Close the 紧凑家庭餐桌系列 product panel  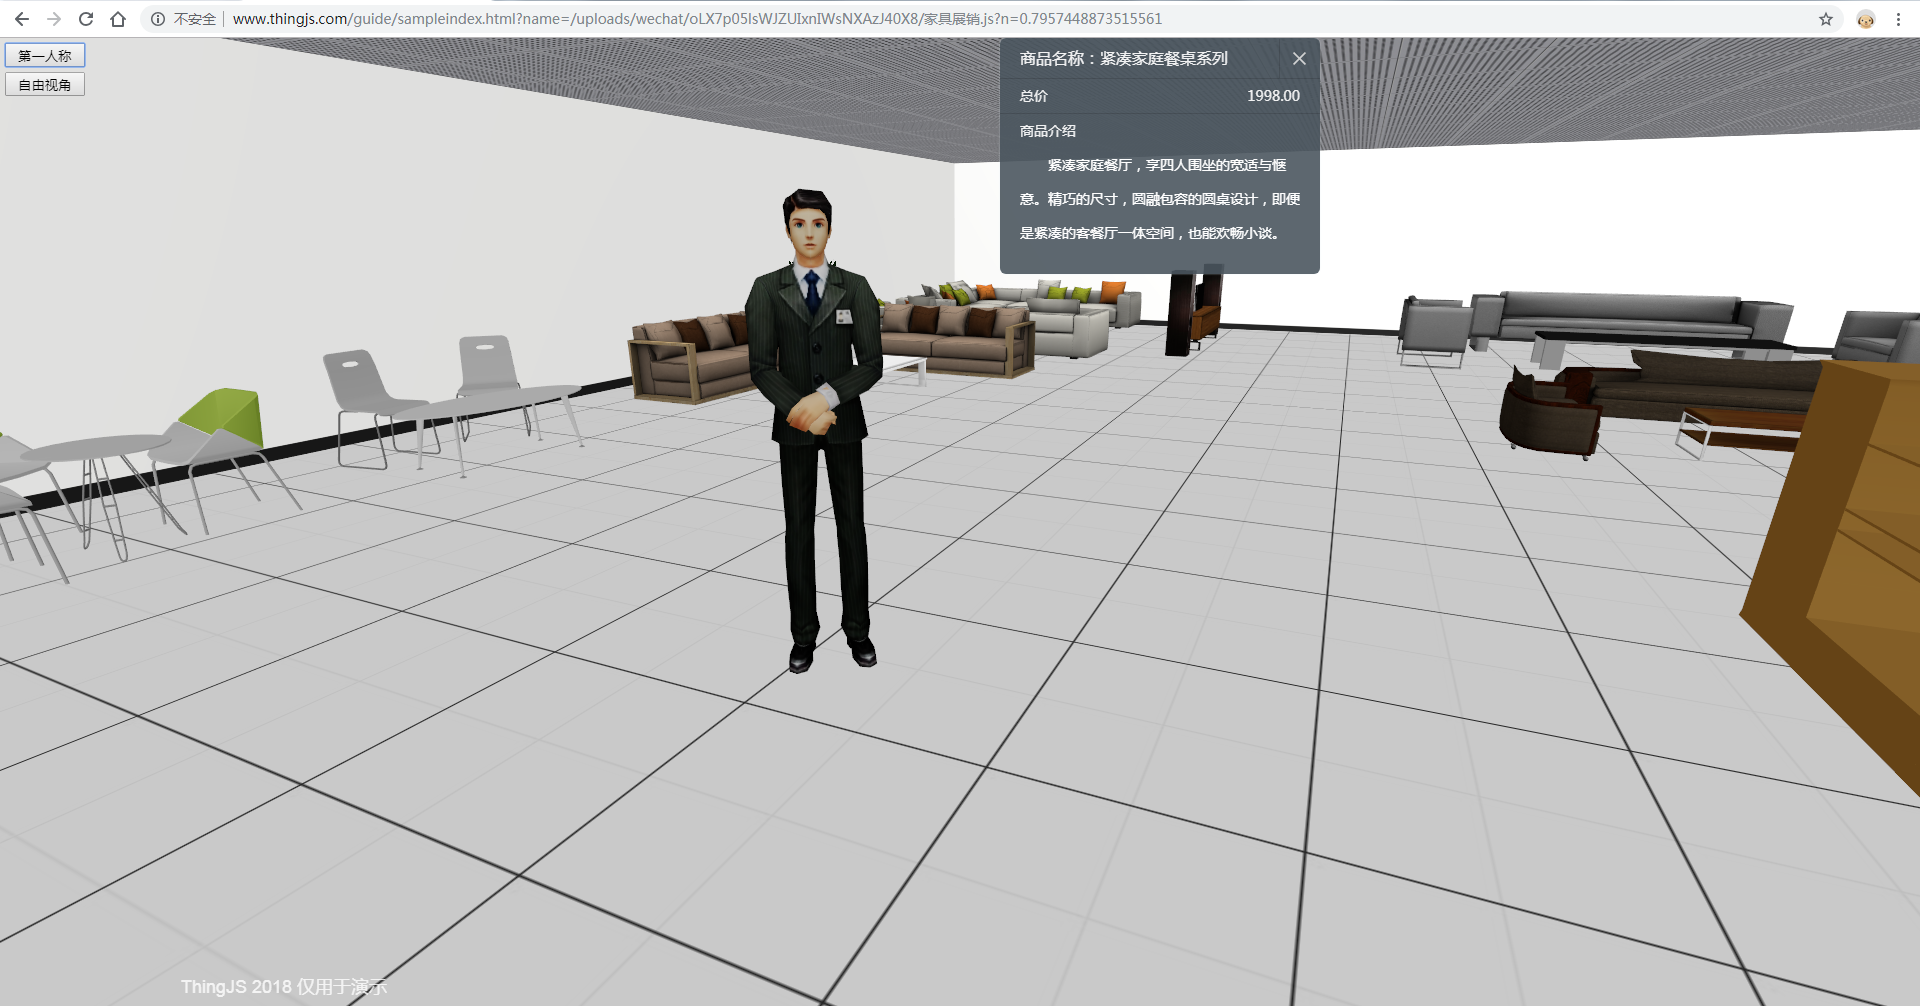[1299, 59]
